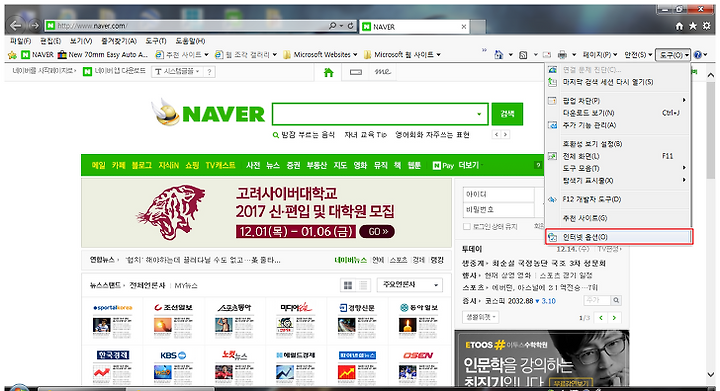Click the search magnifier in the address bar

click(x=332, y=26)
